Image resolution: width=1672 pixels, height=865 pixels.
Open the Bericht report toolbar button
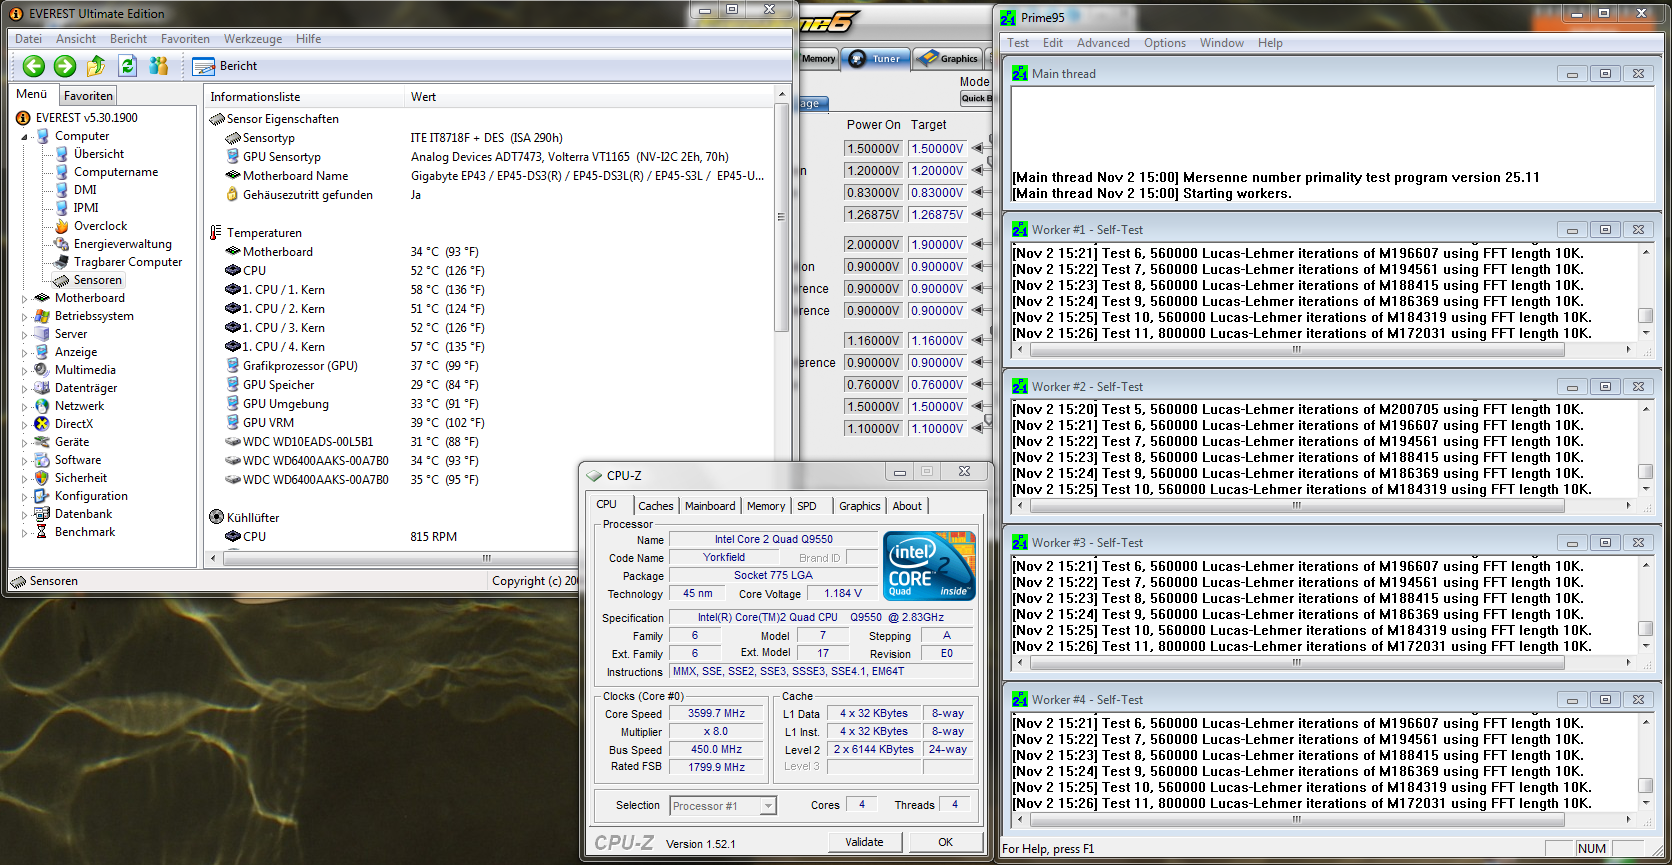pyautogui.click(x=225, y=66)
